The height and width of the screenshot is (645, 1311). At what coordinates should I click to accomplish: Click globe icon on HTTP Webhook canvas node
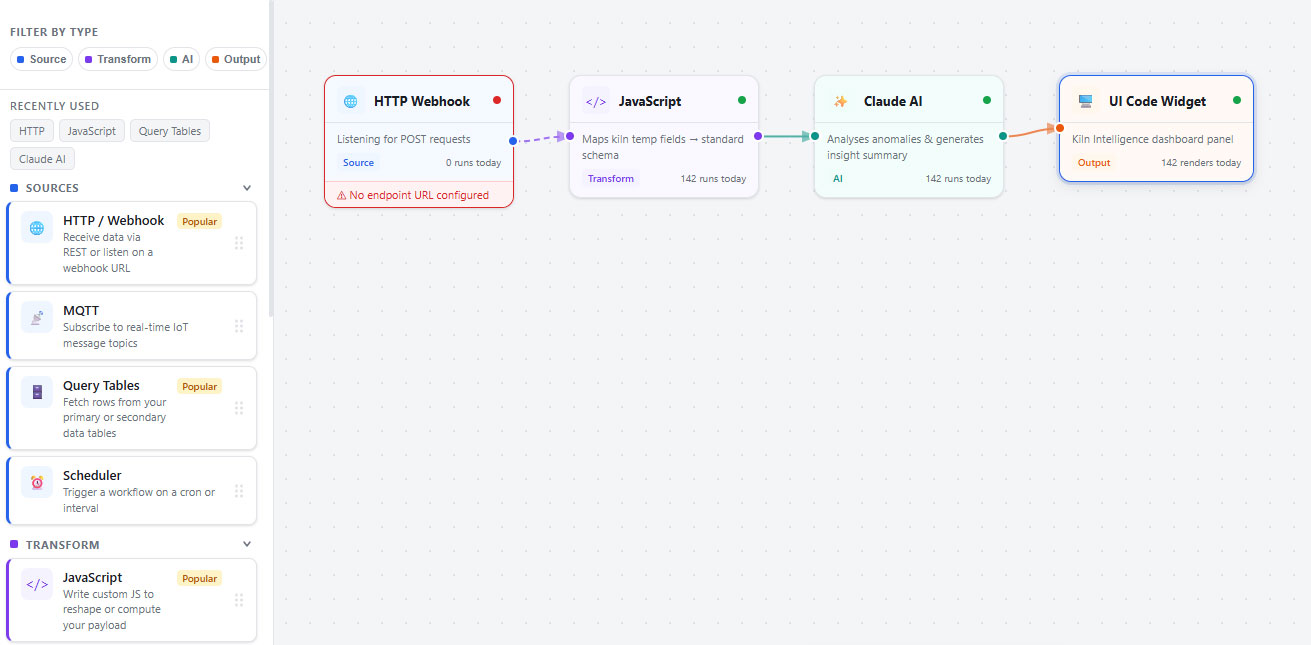(x=350, y=101)
